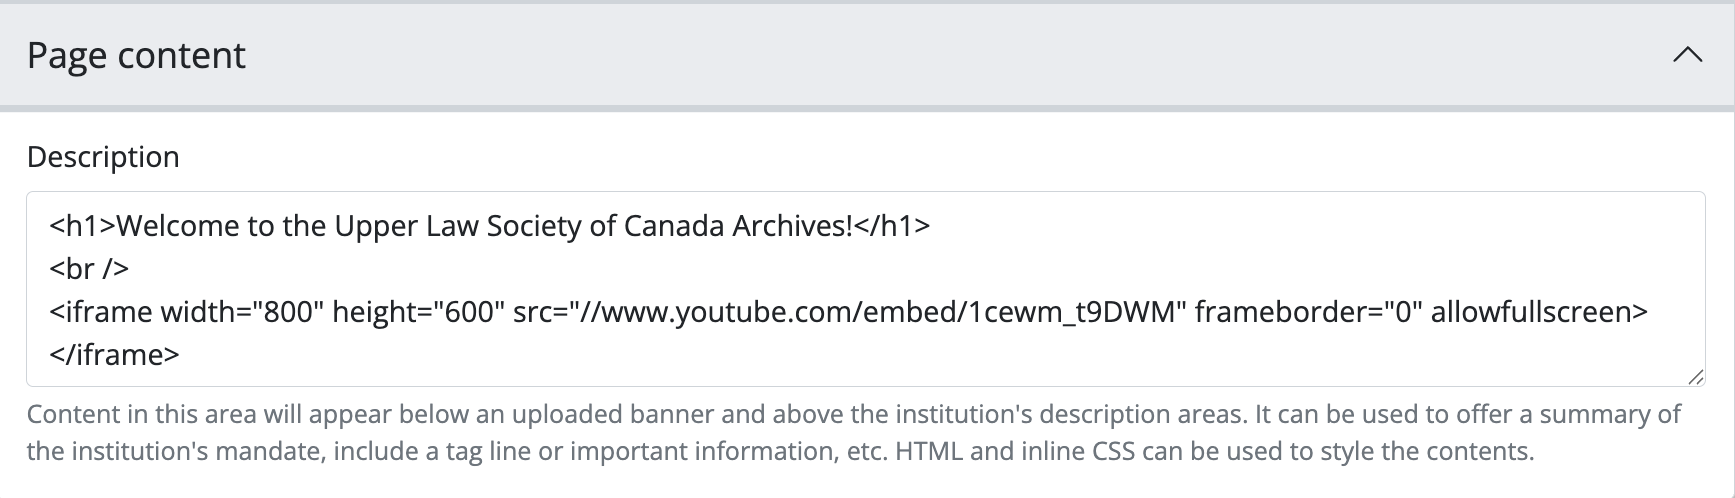Collapse the Page content section chevron
The width and height of the screenshot is (1735, 498).
coord(1687,55)
